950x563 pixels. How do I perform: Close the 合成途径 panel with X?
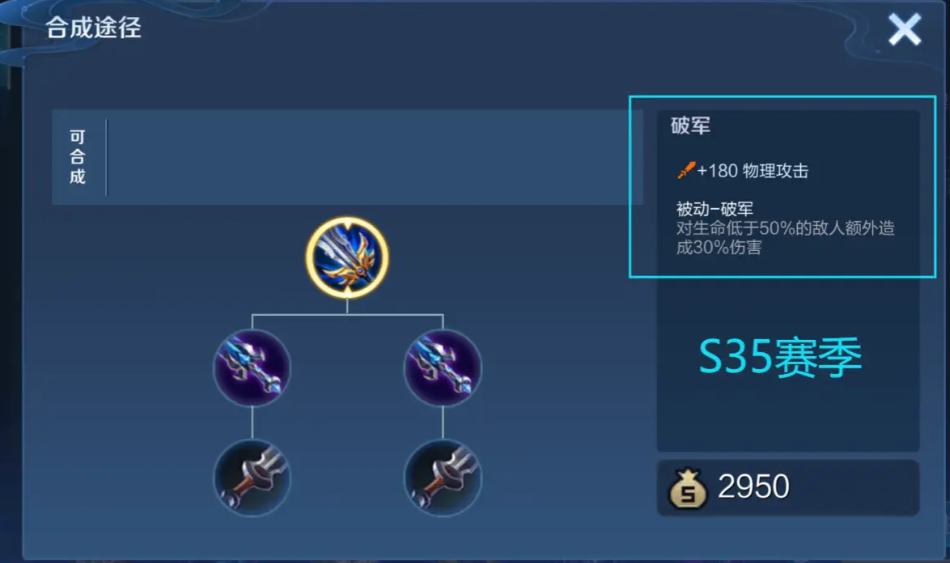(905, 29)
